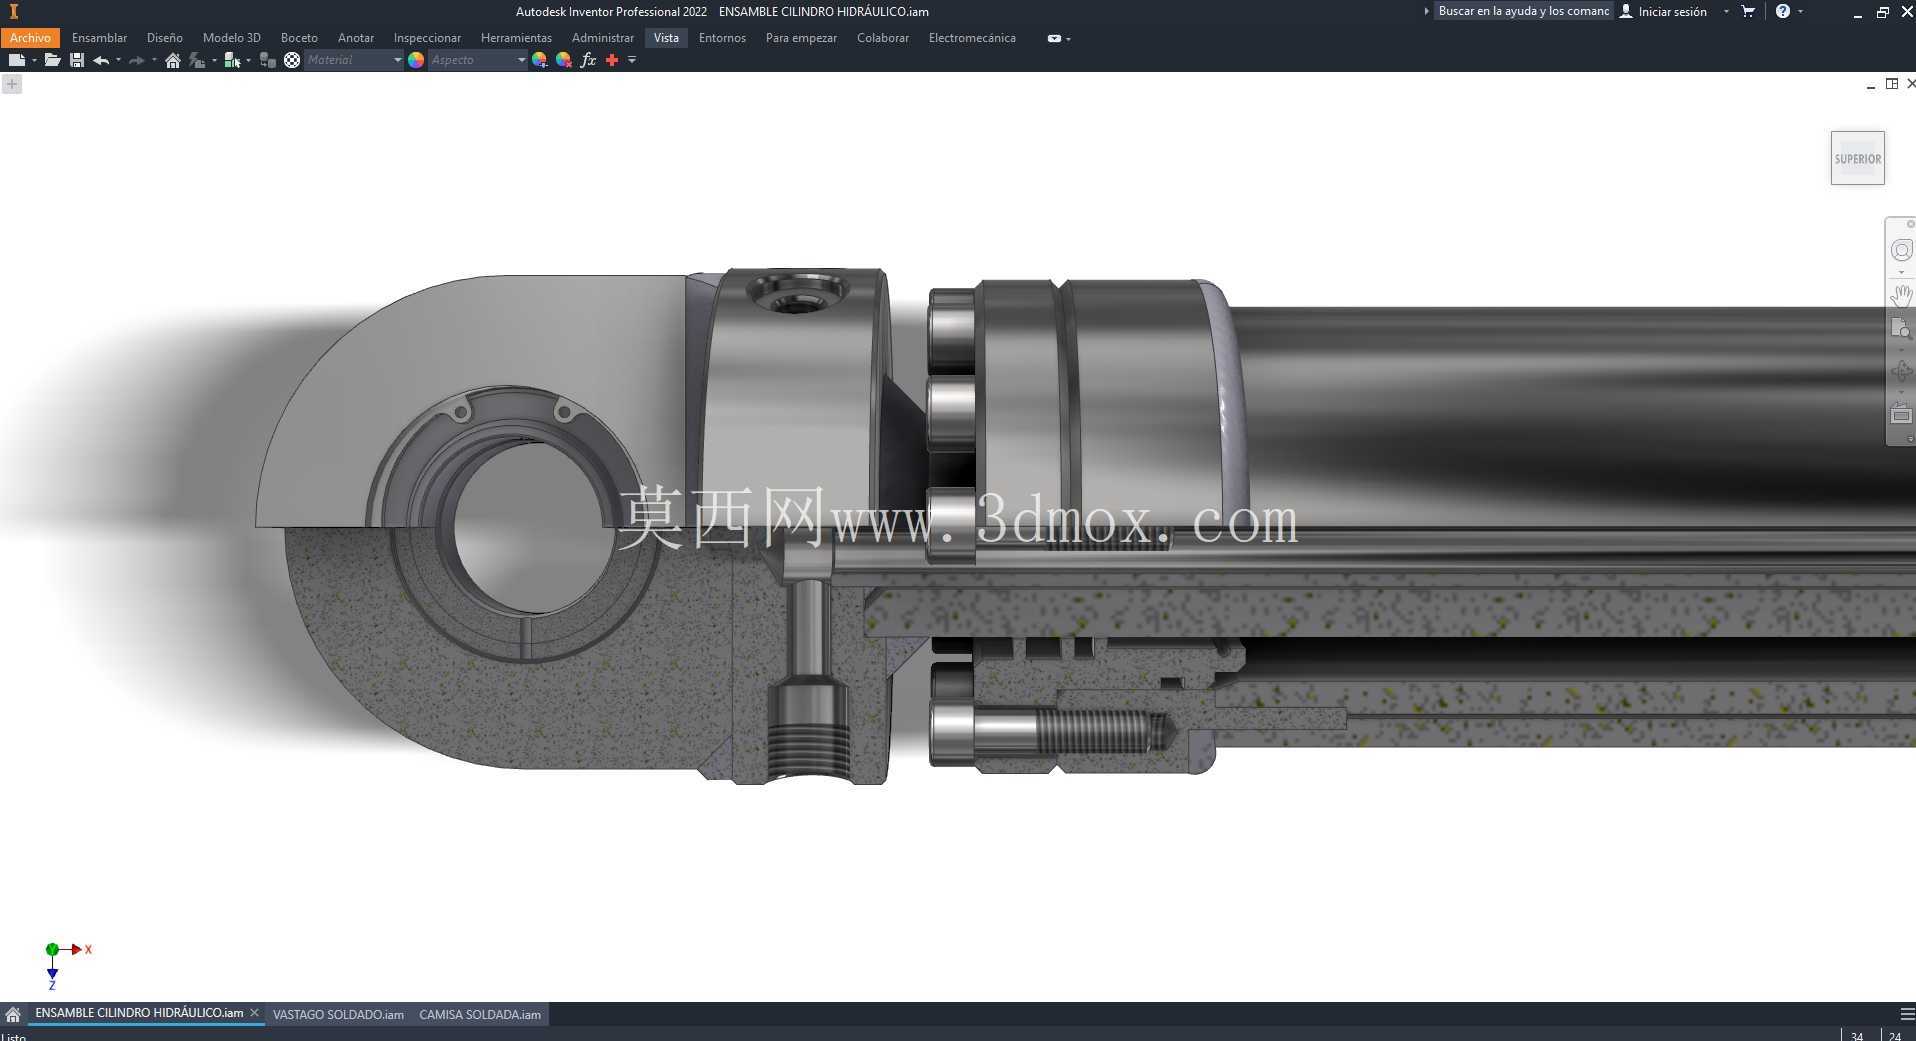Expand the help dropdown arrow
Viewport: 1916px width, 1041px height.
pyautogui.click(x=1800, y=11)
